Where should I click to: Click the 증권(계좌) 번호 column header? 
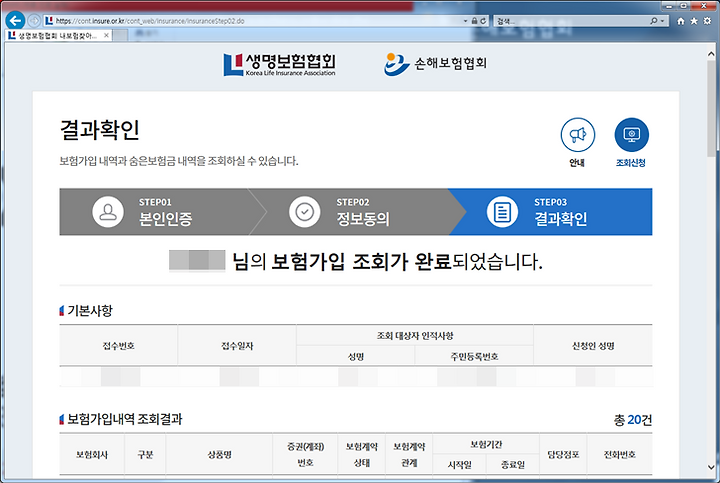click(305, 455)
